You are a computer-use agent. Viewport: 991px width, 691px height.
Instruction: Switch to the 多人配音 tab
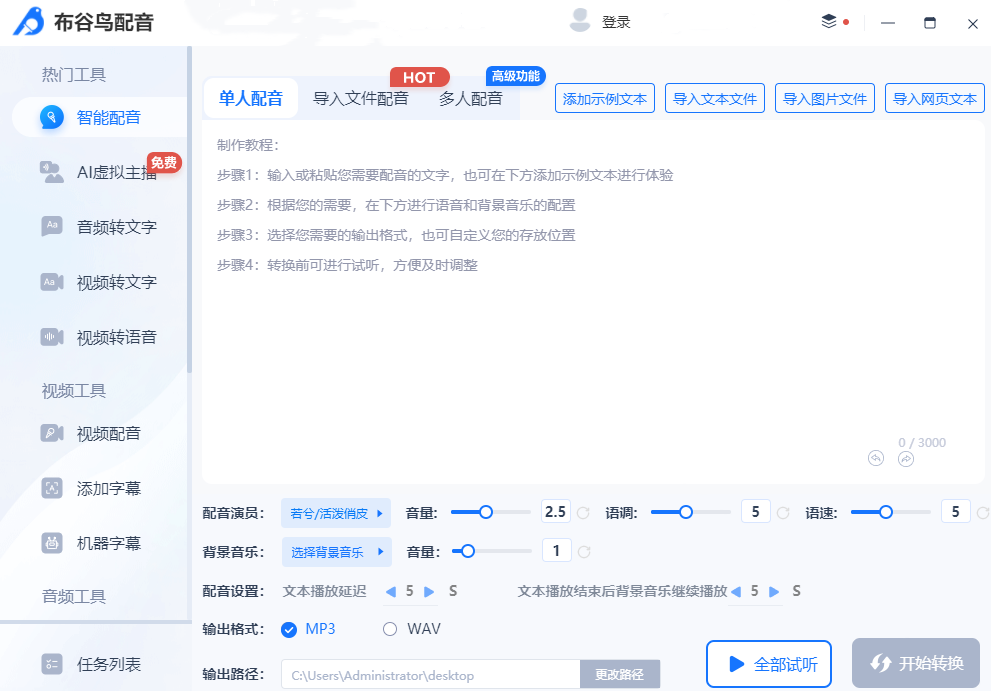pyautogui.click(x=470, y=98)
